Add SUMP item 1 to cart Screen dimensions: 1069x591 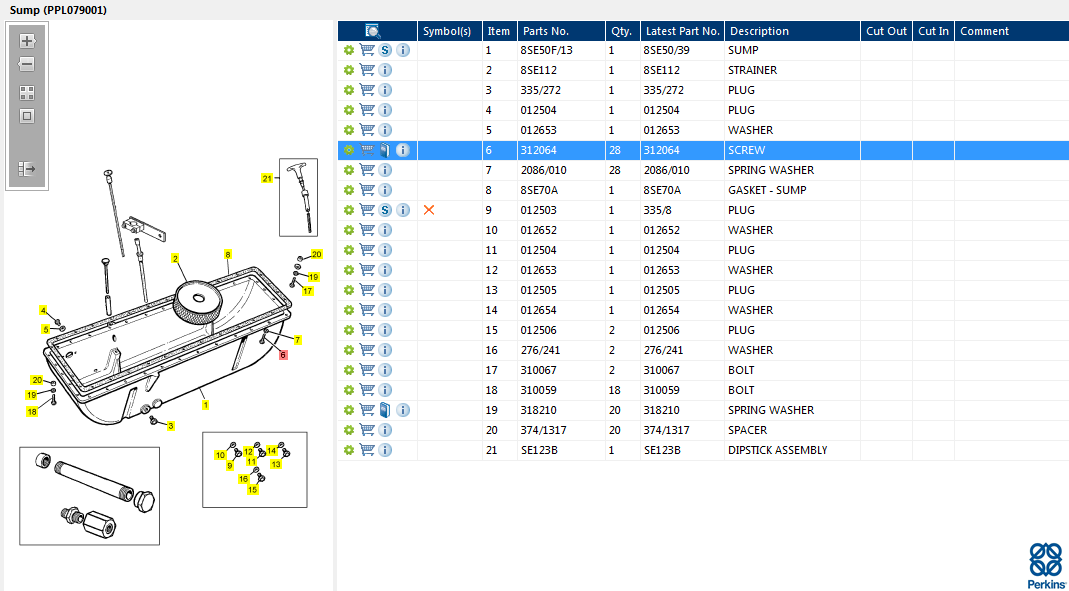367,50
